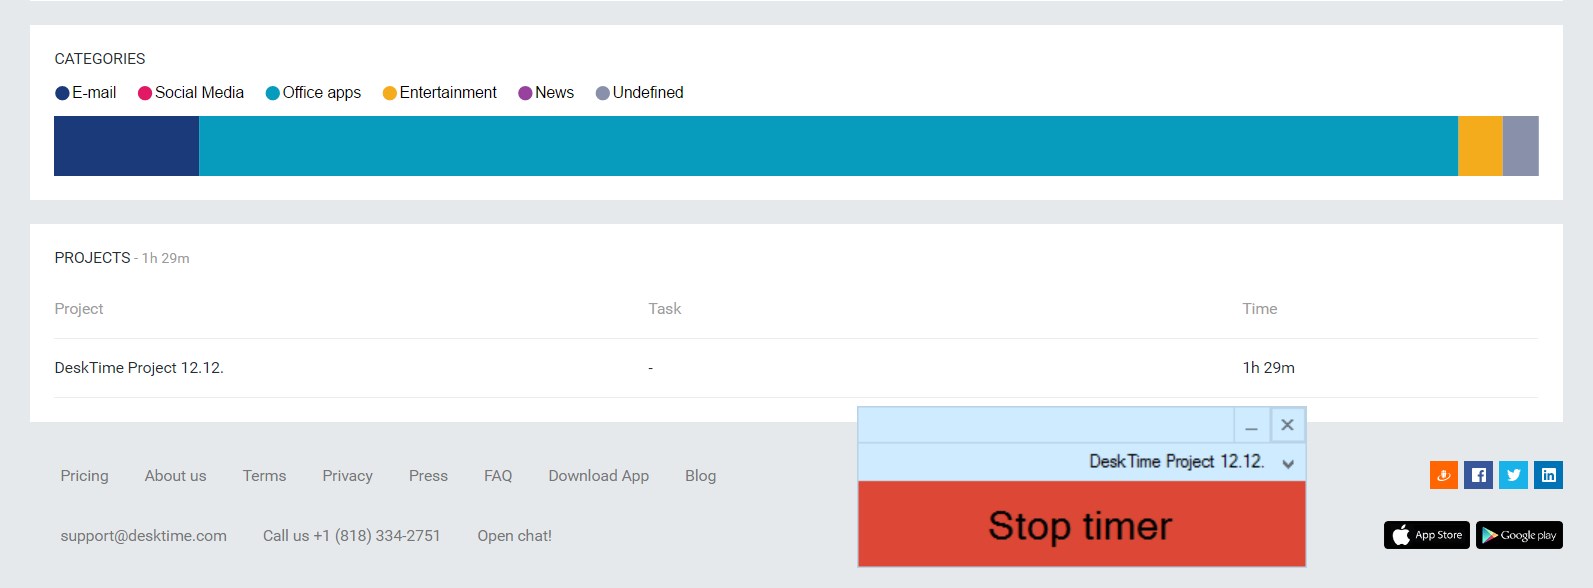The height and width of the screenshot is (588, 1593).
Task: Click the E-mail legend label
Action: click(94, 93)
